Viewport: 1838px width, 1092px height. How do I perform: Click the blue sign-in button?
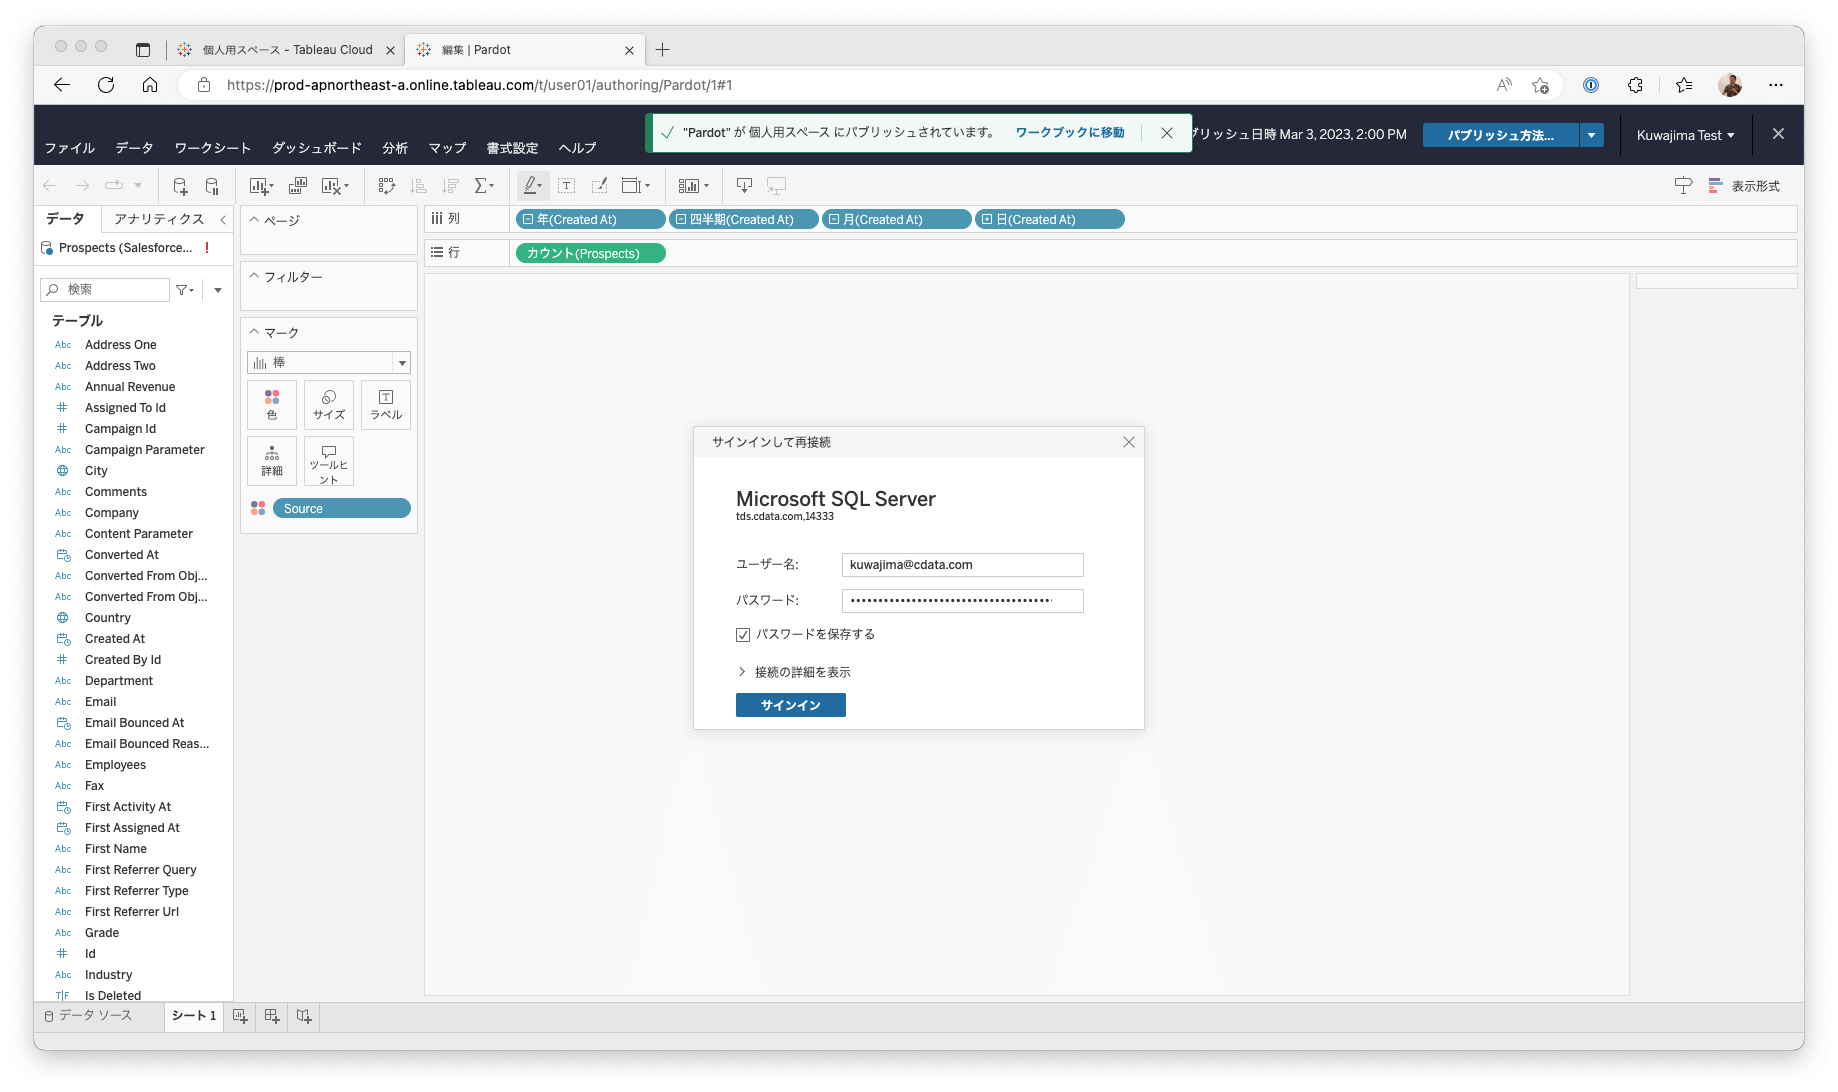click(791, 705)
